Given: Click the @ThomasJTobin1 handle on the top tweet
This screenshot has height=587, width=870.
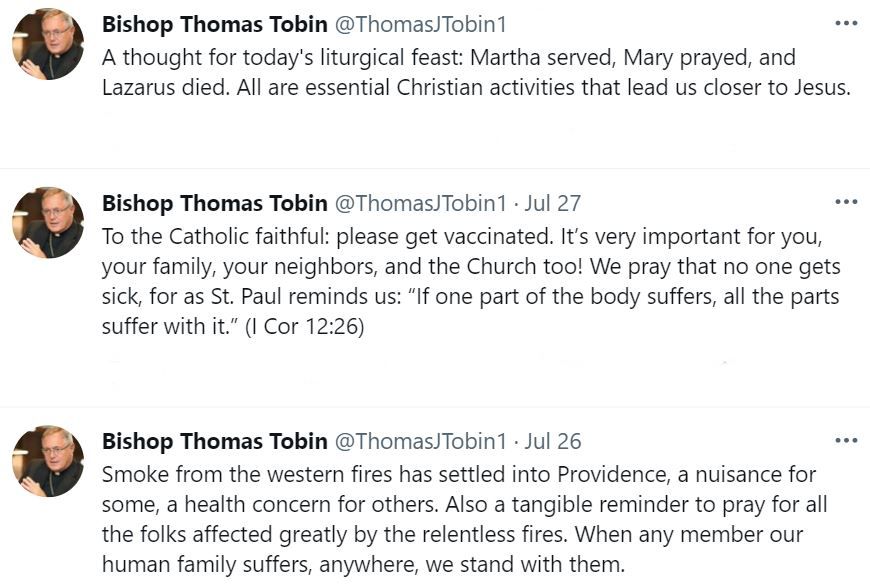Looking at the screenshot, I should 420,24.
